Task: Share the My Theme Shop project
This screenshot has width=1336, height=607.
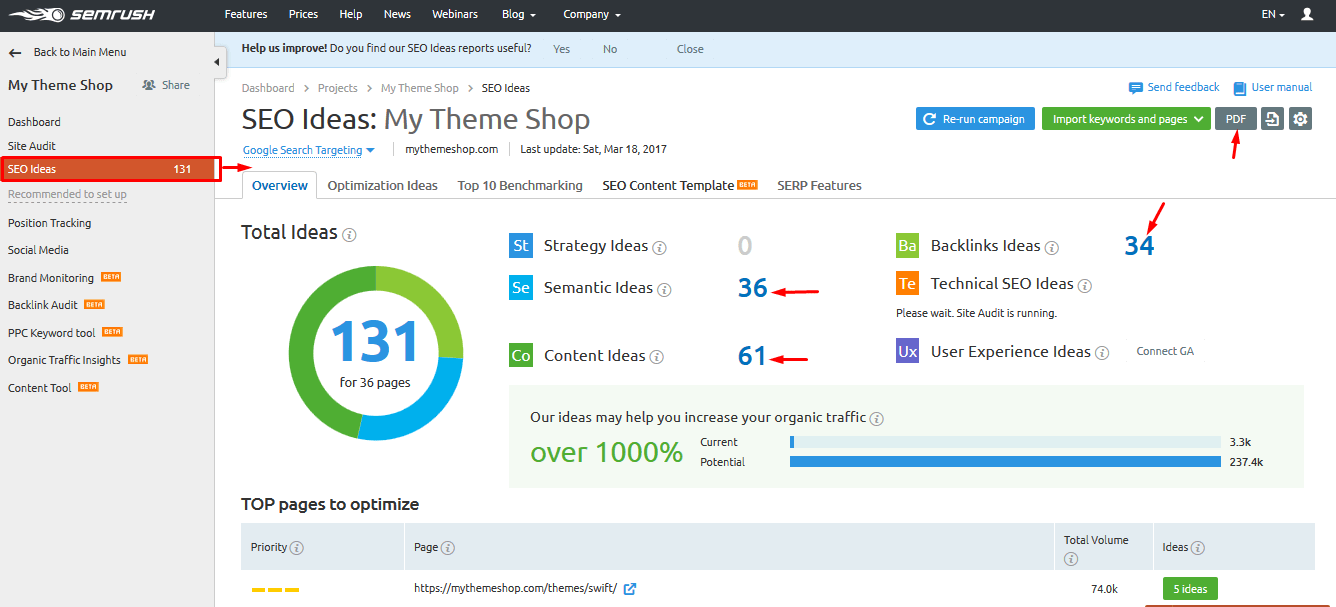Action: coord(166,85)
